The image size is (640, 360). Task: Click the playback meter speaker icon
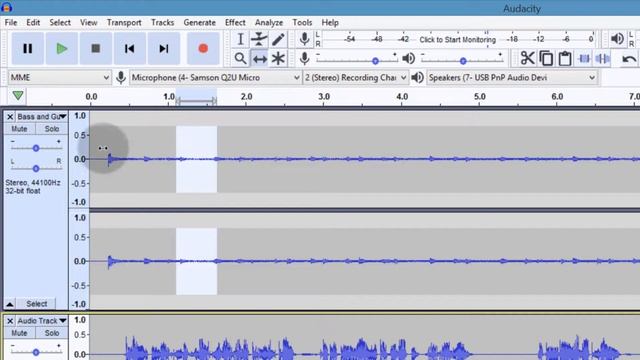pos(617,39)
